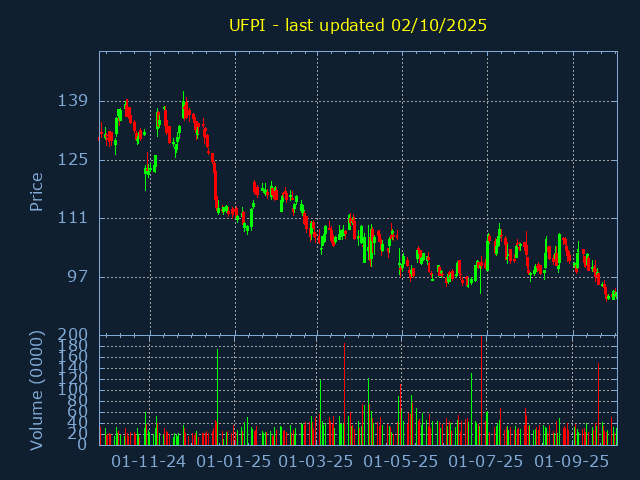This screenshot has height=480, width=640.
Task: Click the 100 volume axis tick label
Action: 74,390
